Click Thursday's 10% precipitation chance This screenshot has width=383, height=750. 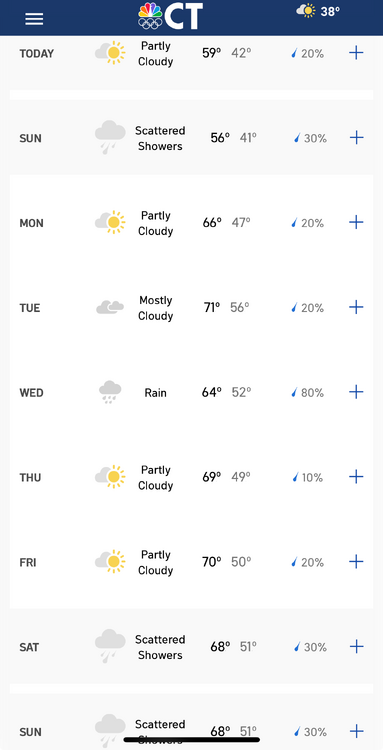pos(308,477)
